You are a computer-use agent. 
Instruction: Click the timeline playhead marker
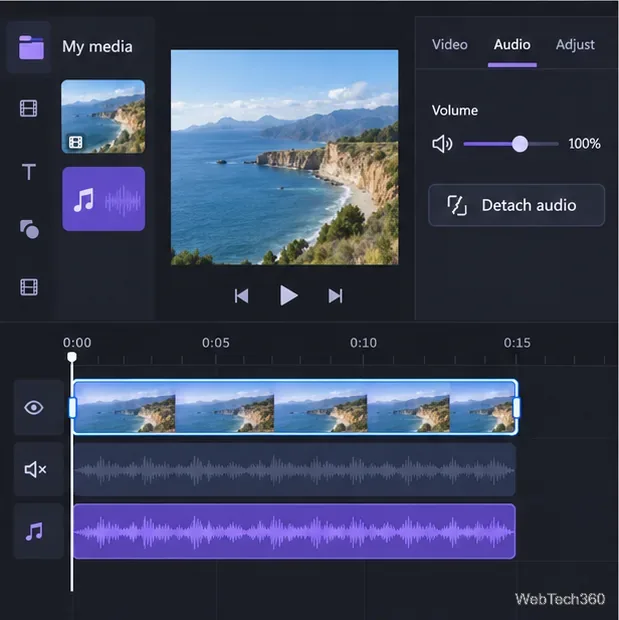point(72,357)
